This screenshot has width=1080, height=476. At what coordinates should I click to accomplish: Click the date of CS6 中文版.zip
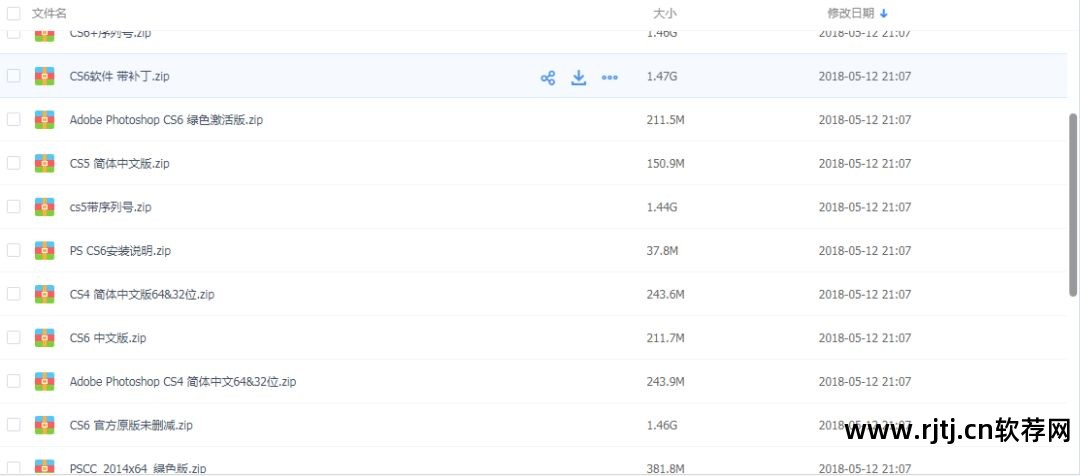point(864,338)
